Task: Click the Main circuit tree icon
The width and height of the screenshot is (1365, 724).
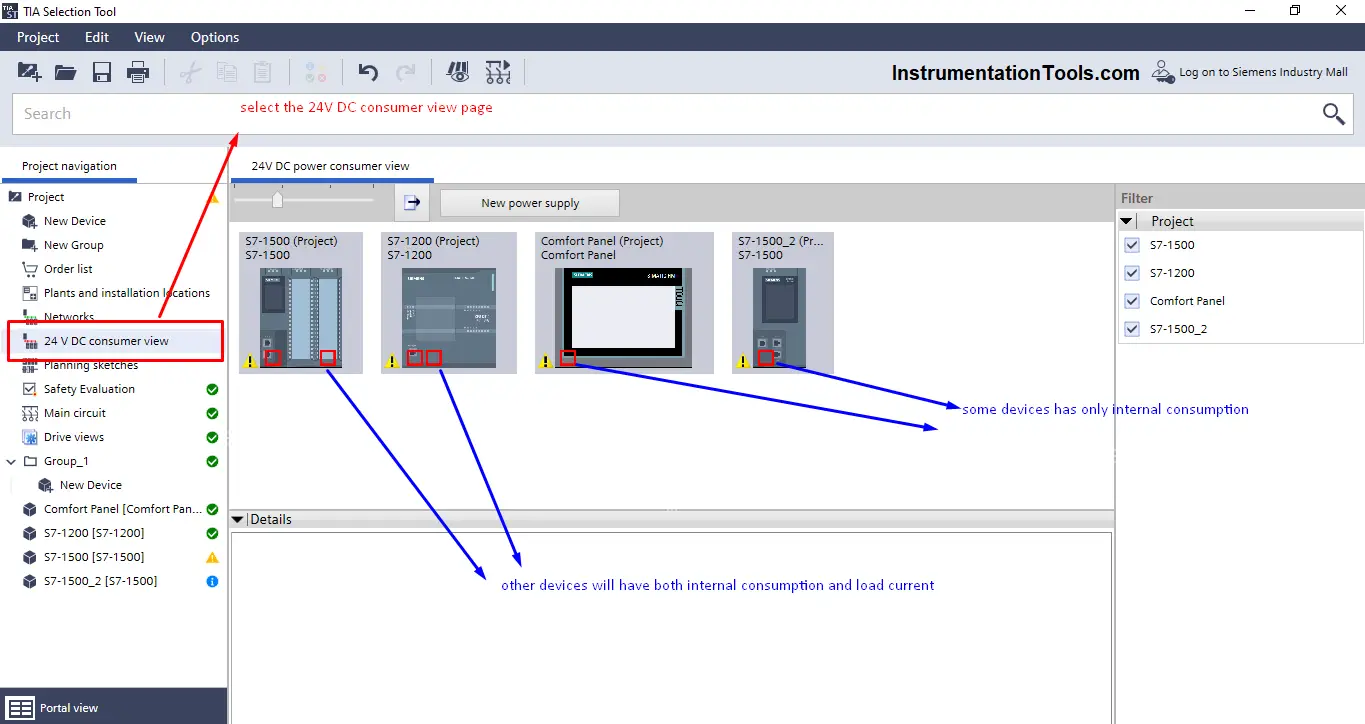Action: pyautogui.click(x=29, y=413)
